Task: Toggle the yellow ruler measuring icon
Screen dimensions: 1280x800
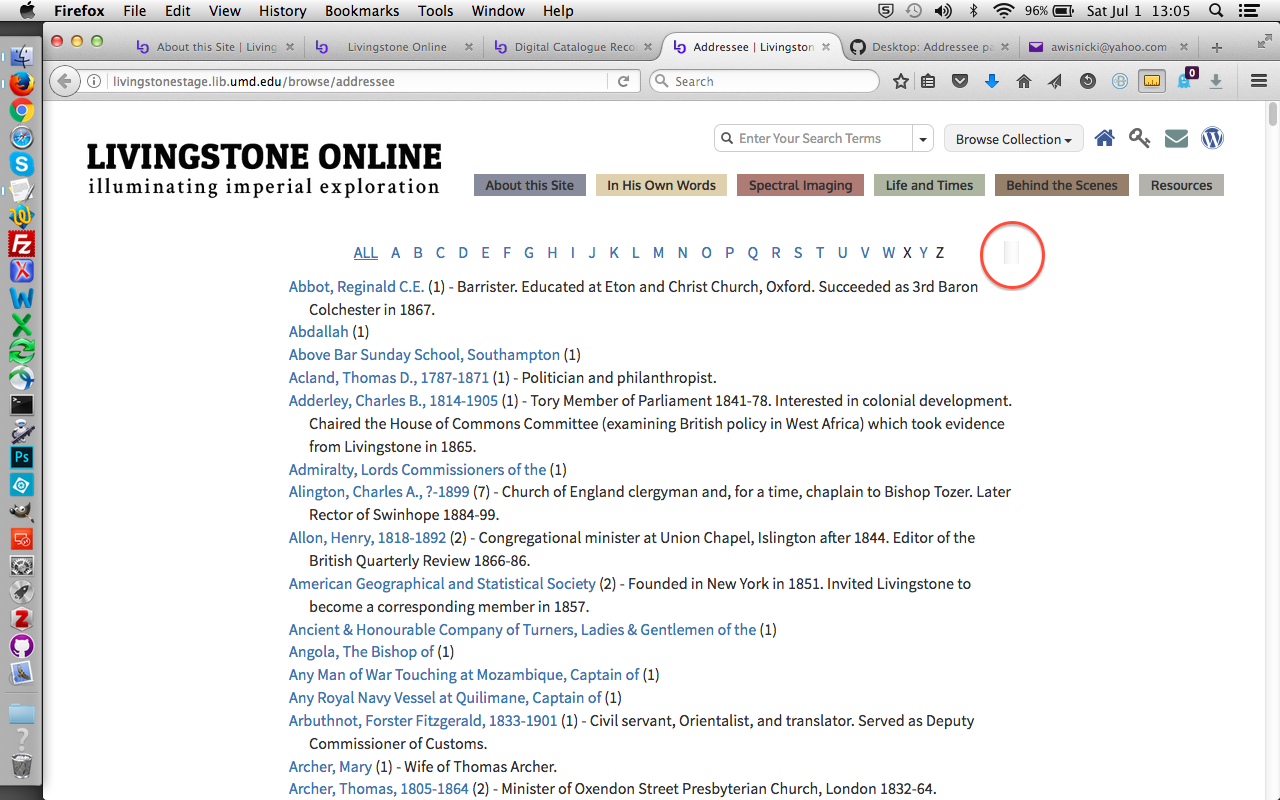Action: 1152,81
